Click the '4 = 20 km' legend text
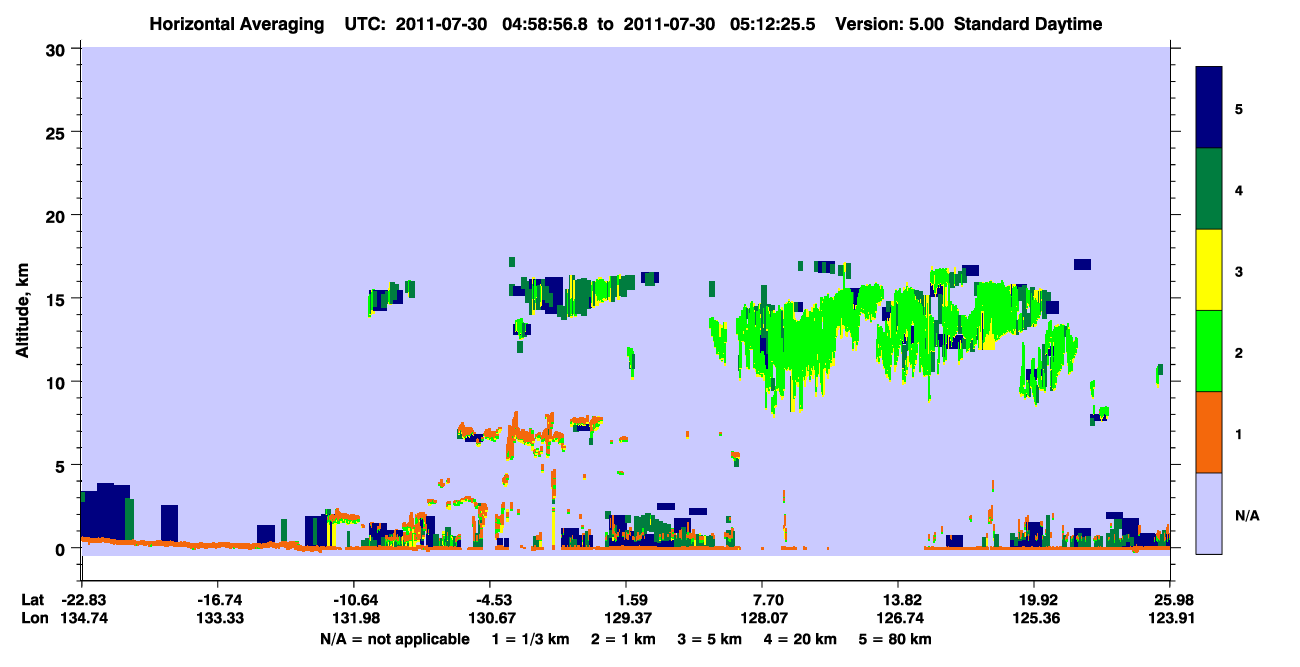Image resolution: width=1300 pixels, height=667 pixels. (800, 639)
